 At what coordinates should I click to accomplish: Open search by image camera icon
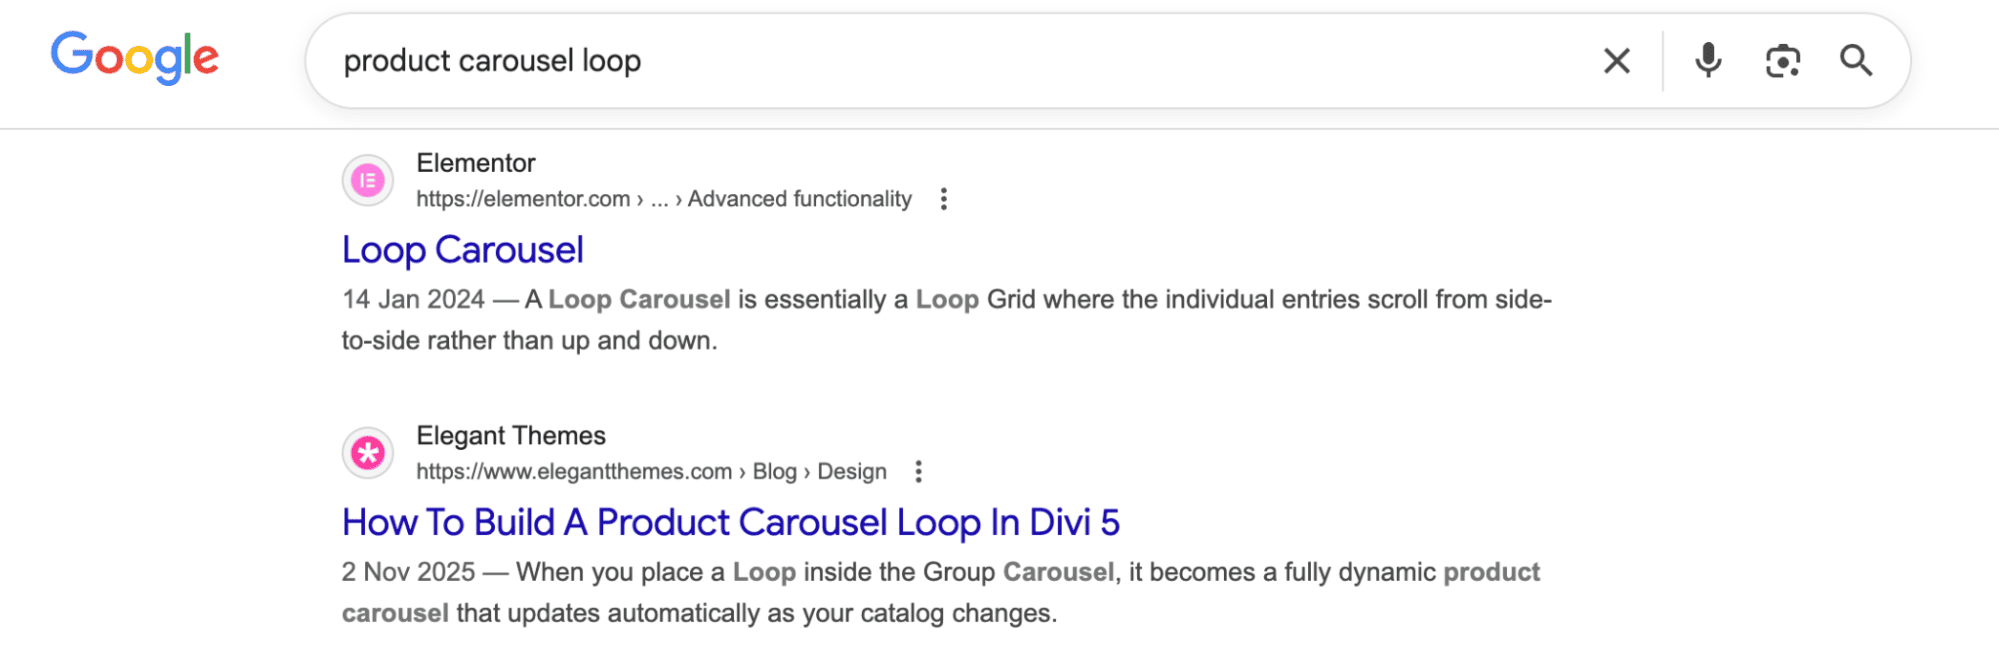point(1783,61)
